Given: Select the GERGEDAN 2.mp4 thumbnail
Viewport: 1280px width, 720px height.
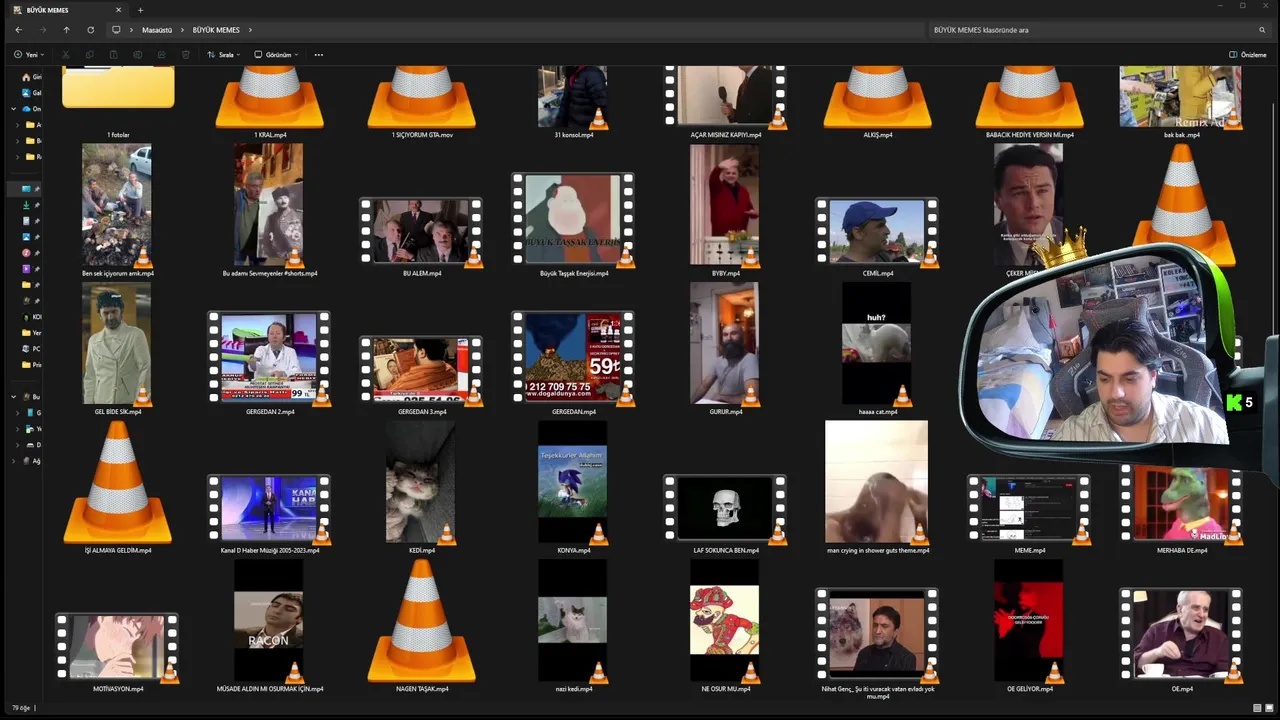Looking at the screenshot, I should coord(270,357).
